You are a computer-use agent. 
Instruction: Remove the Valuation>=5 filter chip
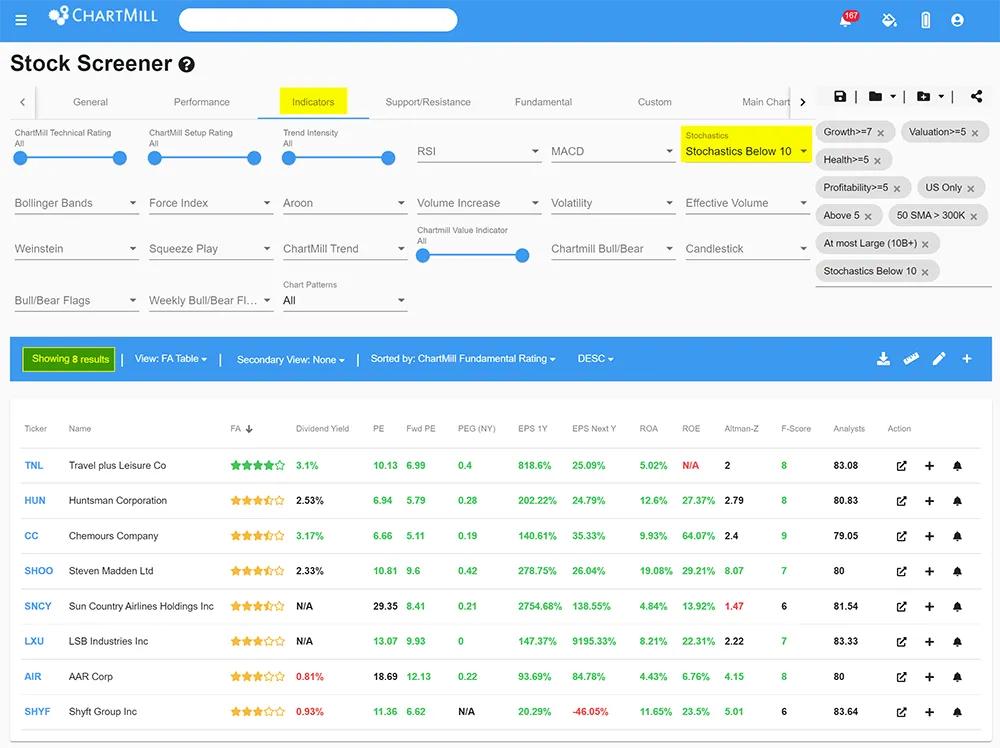tap(974, 133)
